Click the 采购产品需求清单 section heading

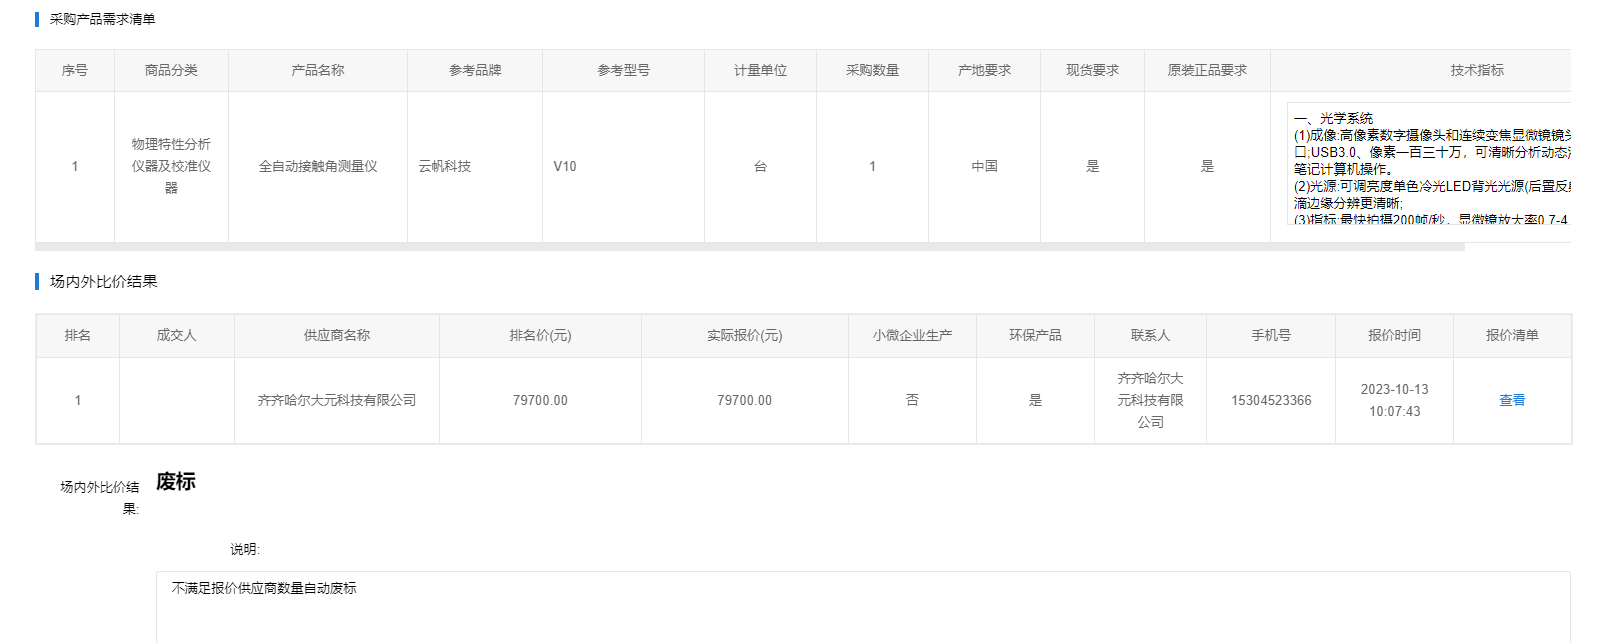(x=102, y=19)
